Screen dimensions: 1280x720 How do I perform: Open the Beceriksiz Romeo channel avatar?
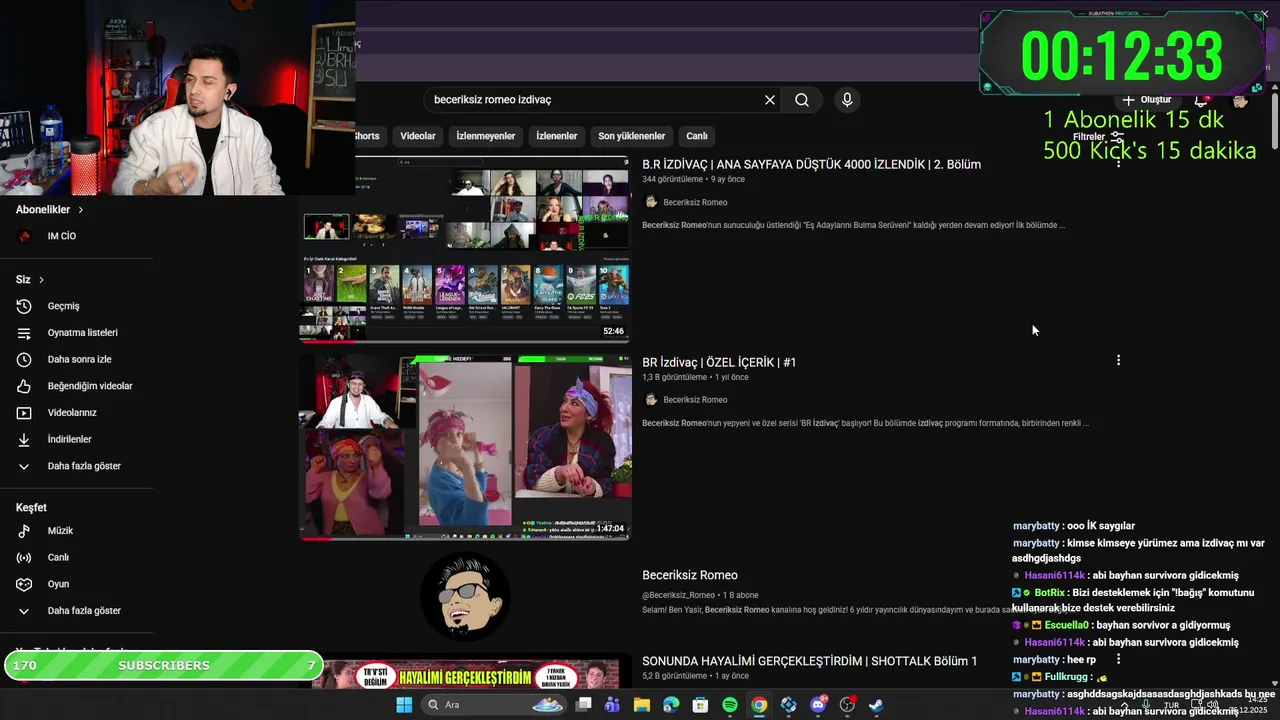coord(465,597)
